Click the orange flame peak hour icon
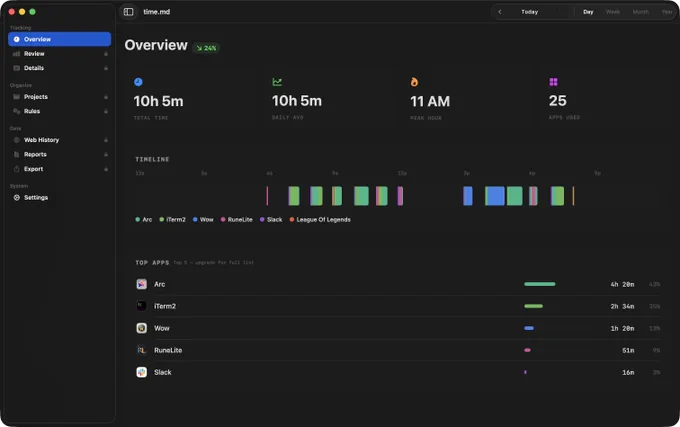Screen dimensions: 680x427 point(414,82)
